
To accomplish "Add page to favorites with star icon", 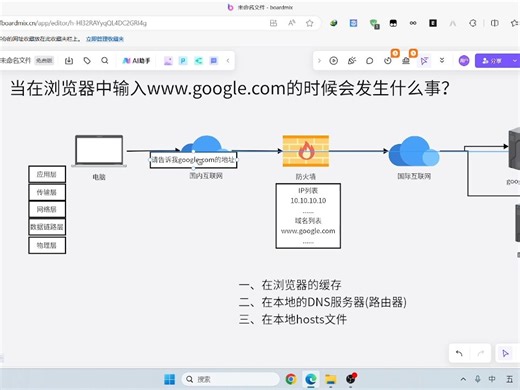I will point(310,23).
